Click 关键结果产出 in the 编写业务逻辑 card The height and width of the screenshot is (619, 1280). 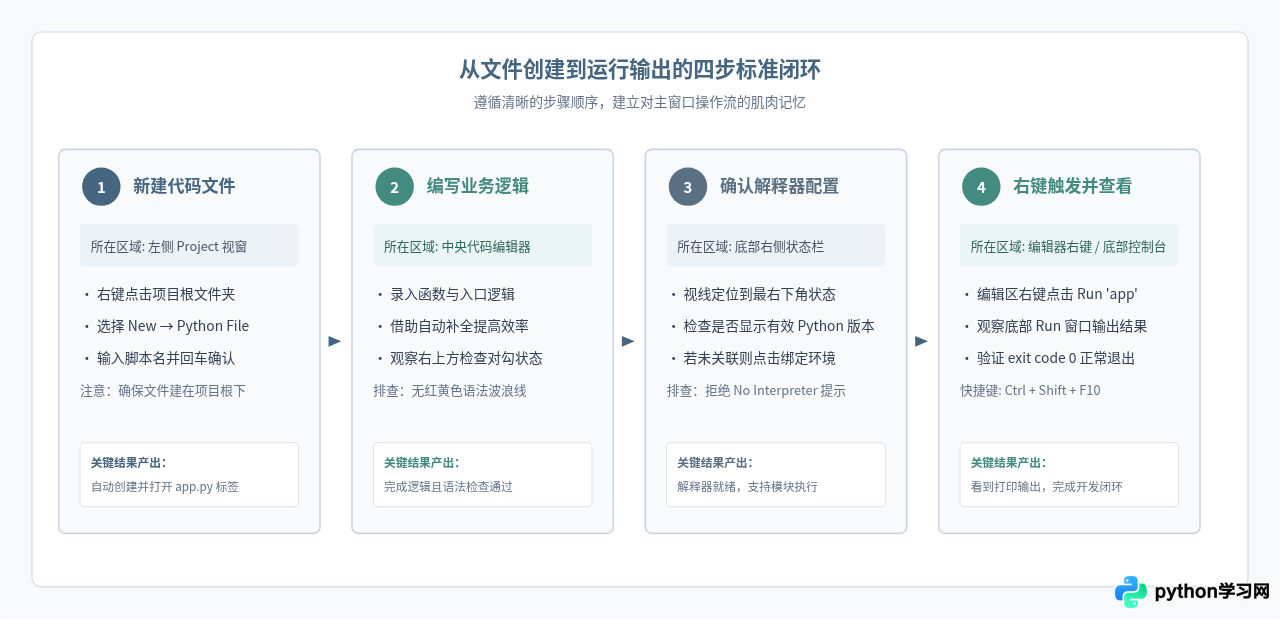(421, 463)
